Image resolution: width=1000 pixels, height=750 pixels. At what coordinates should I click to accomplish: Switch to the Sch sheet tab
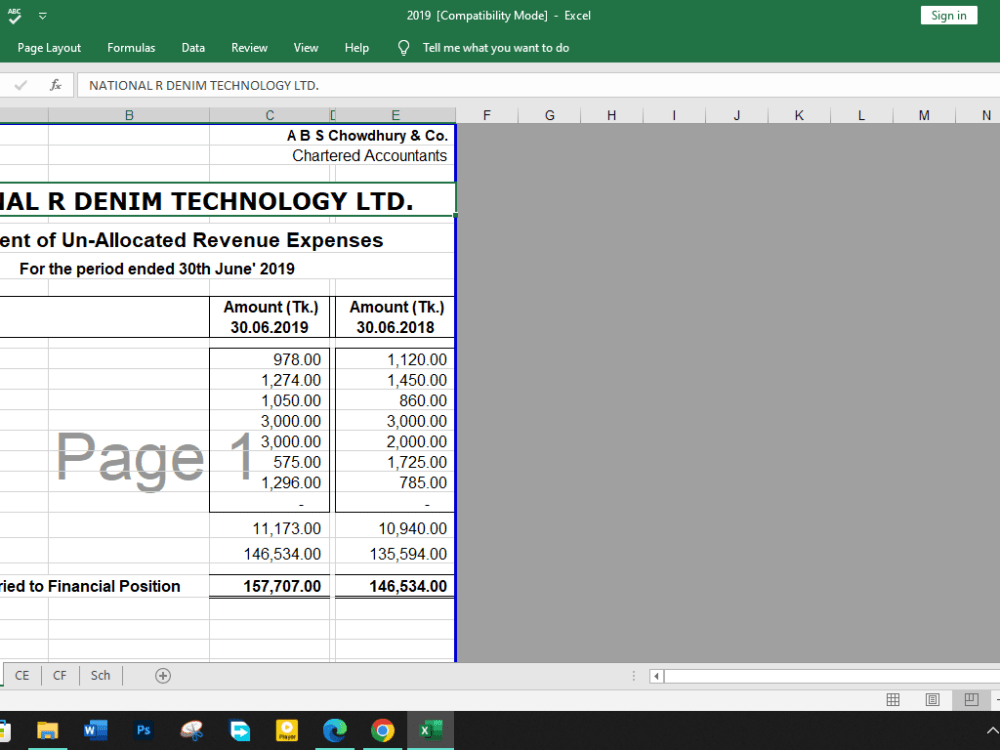100,675
